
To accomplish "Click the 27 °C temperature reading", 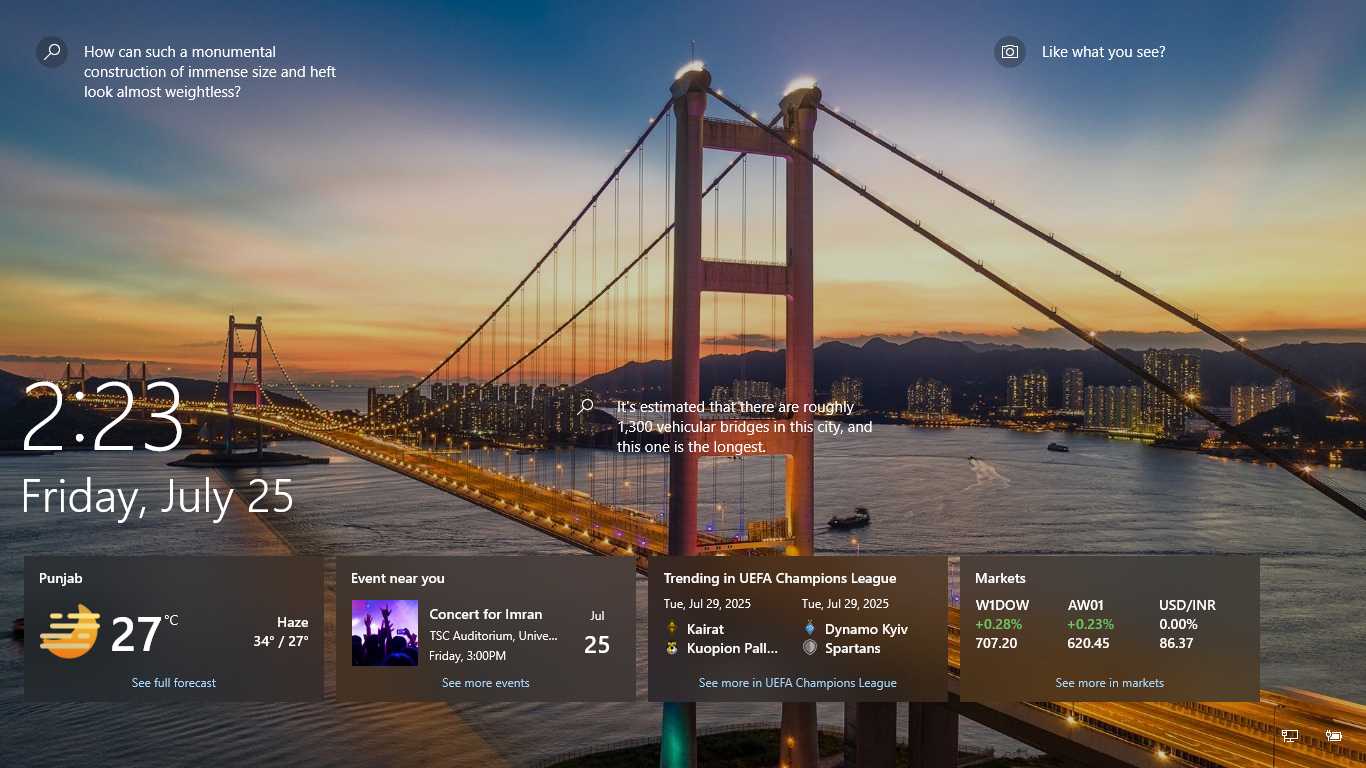I will [144, 634].
